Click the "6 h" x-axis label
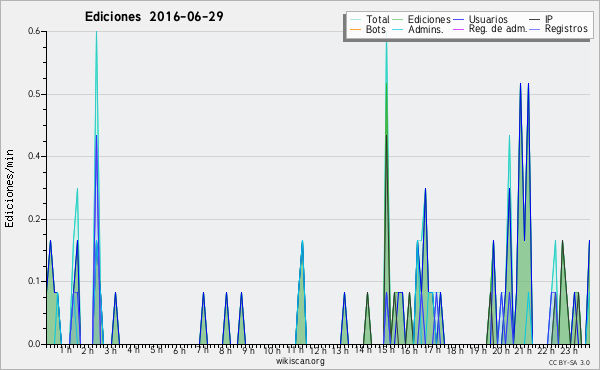 tap(179, 350)
